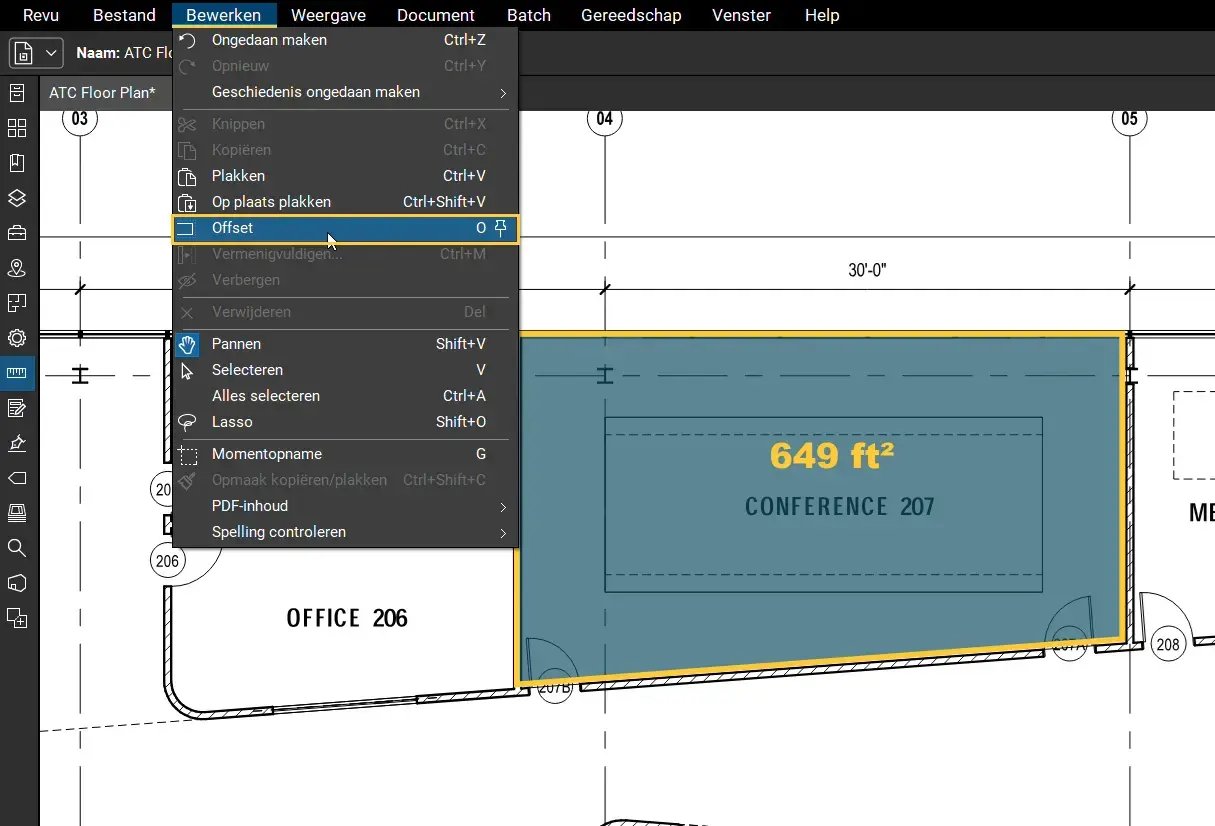
Task: Open the Signatures panel icon in the sidebar
Action: (17, 443)
